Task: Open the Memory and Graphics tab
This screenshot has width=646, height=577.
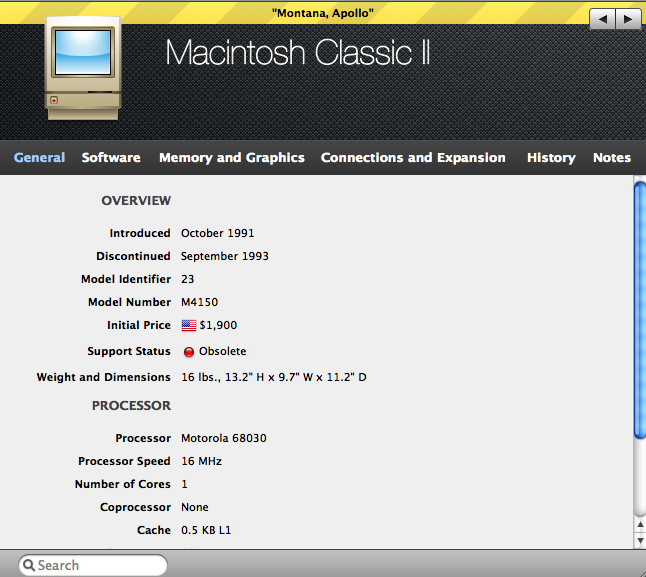Action: [232, 157]
